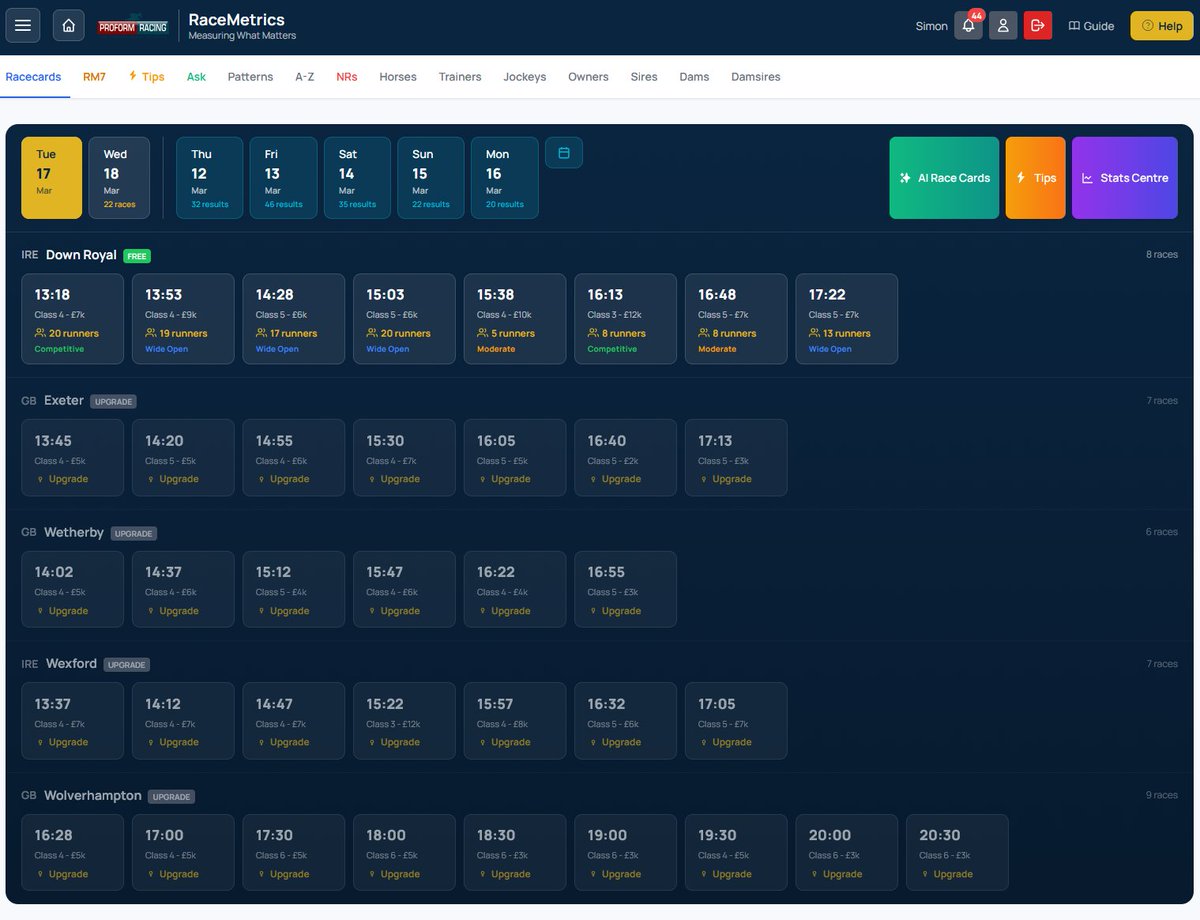Select Thu 12 Mar results card
Viewport: 1200px width, 920px height.
210,178
